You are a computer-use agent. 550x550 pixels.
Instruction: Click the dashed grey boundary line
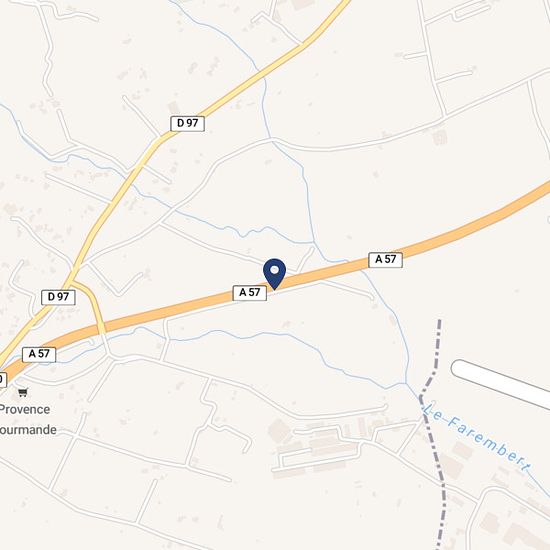tap(434, 435)
